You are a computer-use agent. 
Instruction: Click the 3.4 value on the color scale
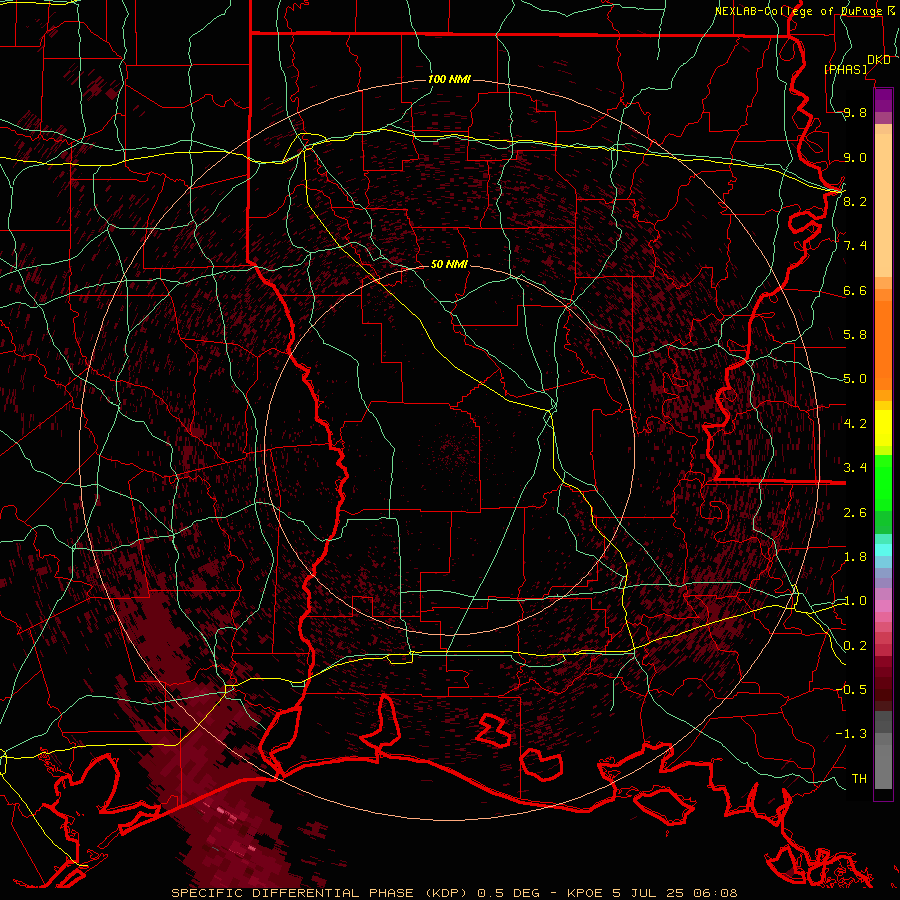point(854,467)
